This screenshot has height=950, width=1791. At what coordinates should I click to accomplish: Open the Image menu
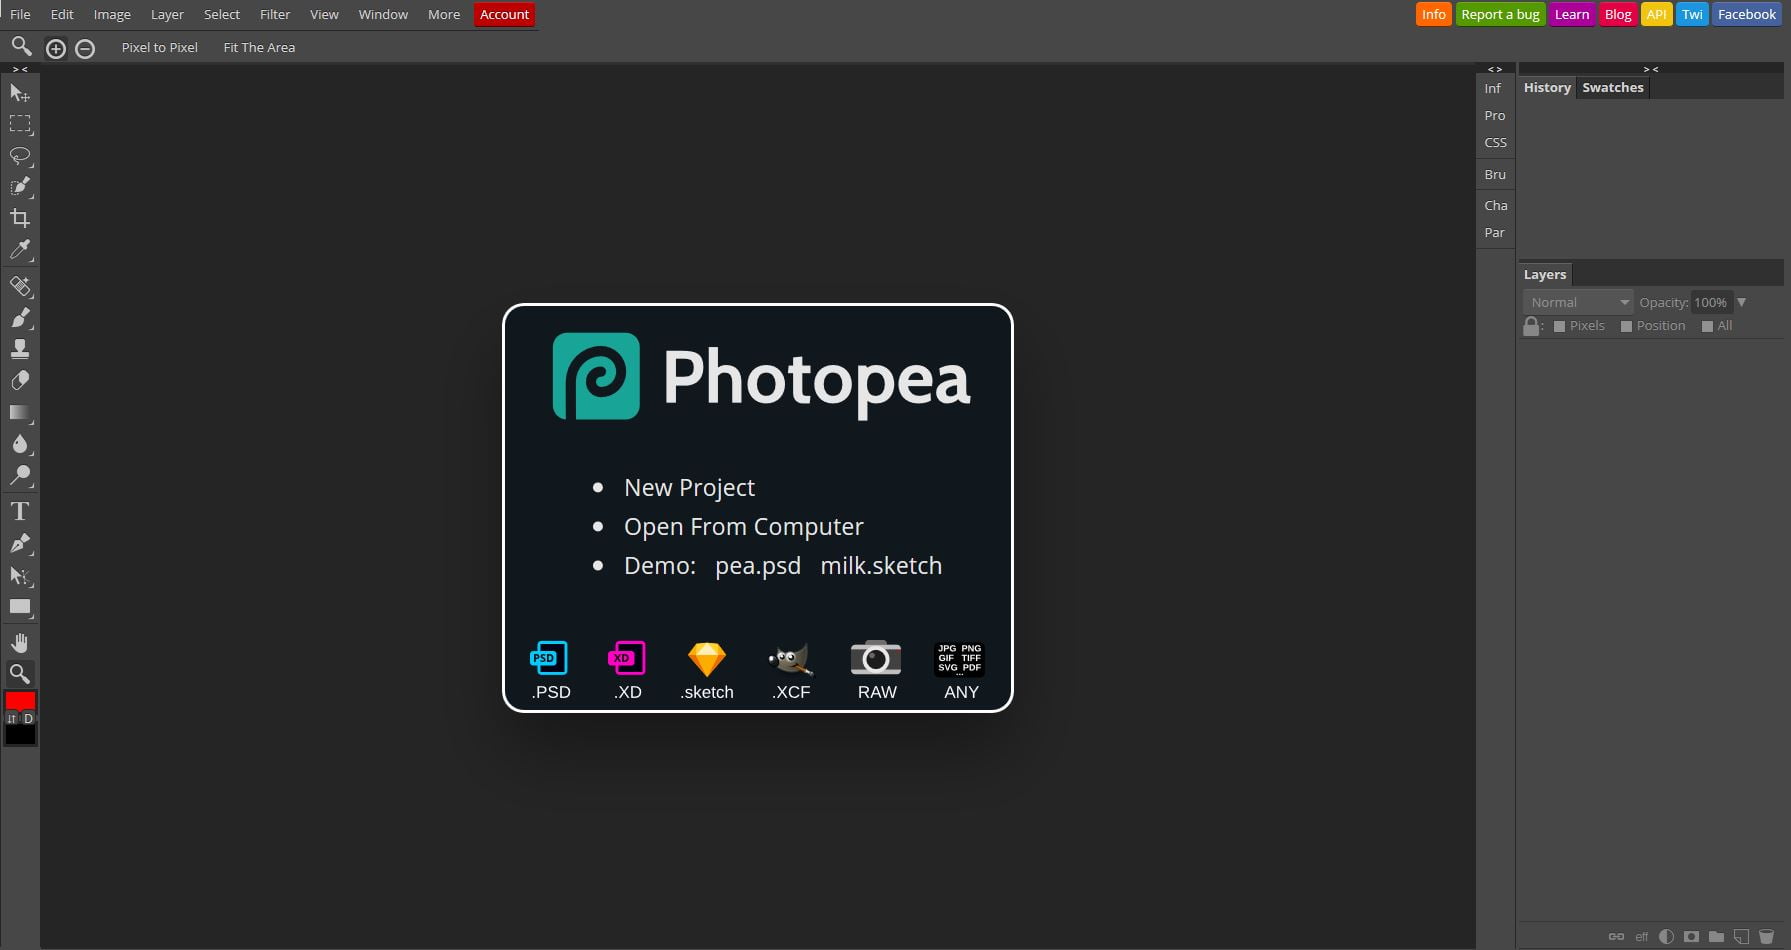click(x=112, y=14)
